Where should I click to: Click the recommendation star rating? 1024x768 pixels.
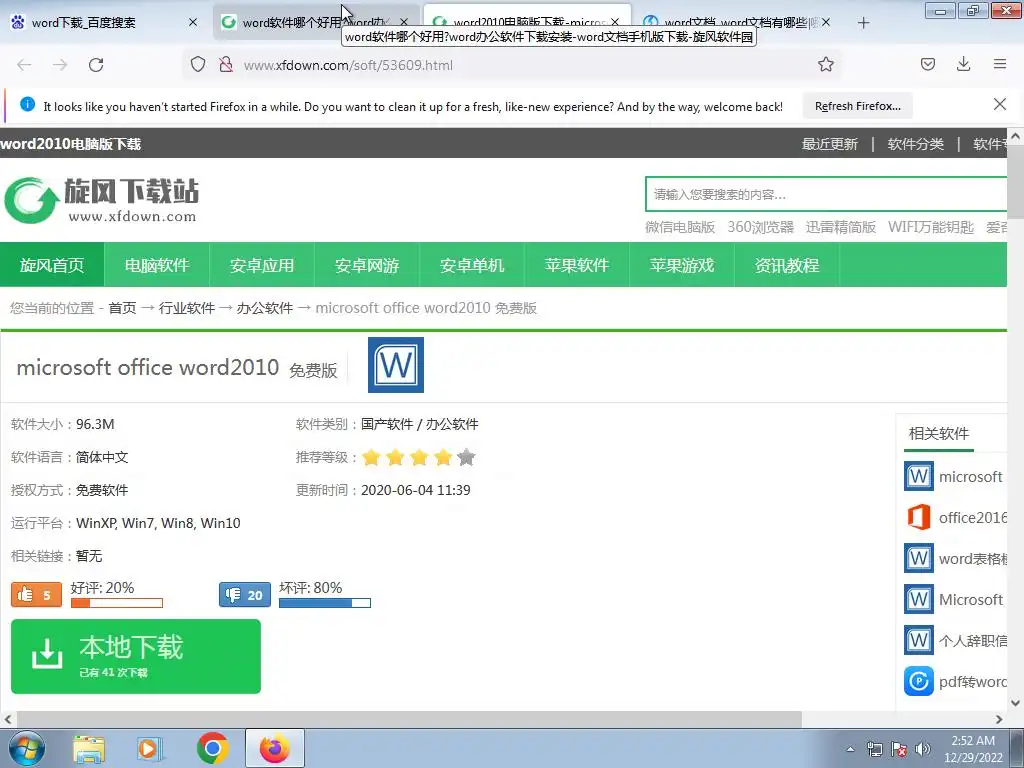tap(419, 456)
